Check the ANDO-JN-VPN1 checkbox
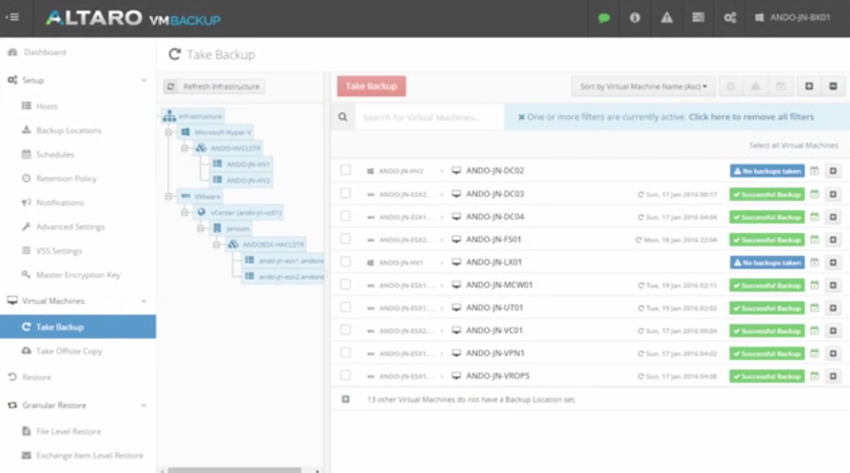This screenshot has height=473, width=850. click(x=345, y=352)
